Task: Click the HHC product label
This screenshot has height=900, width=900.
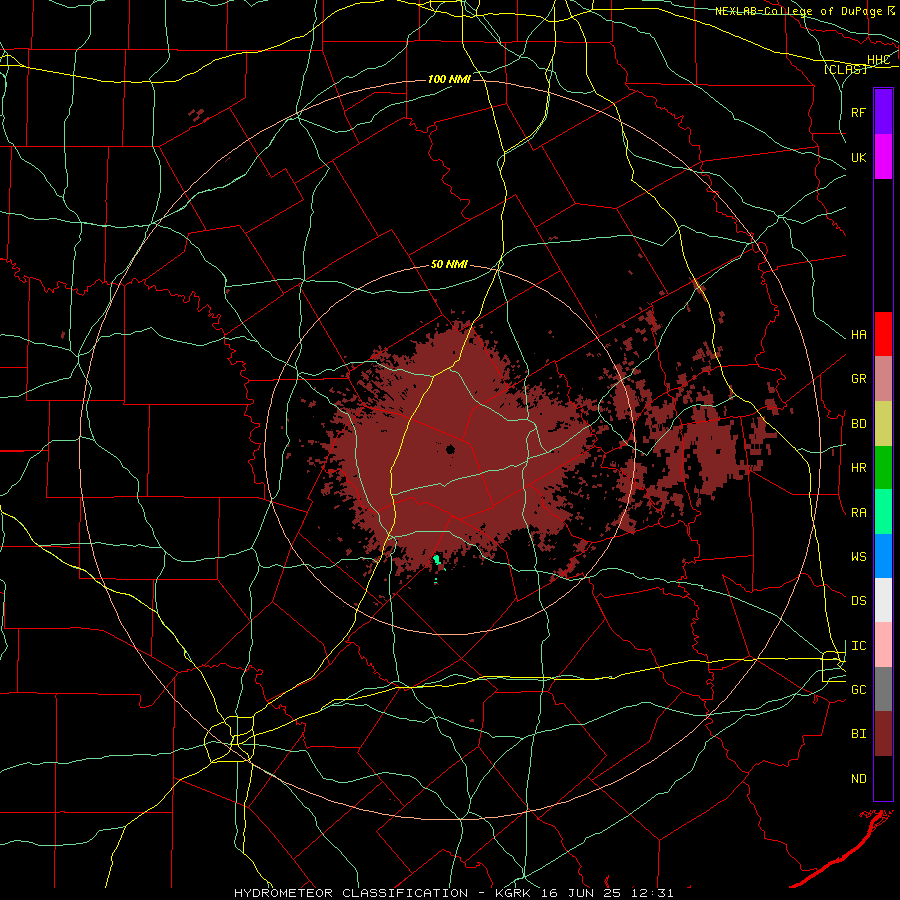Action: click(878, 60)
